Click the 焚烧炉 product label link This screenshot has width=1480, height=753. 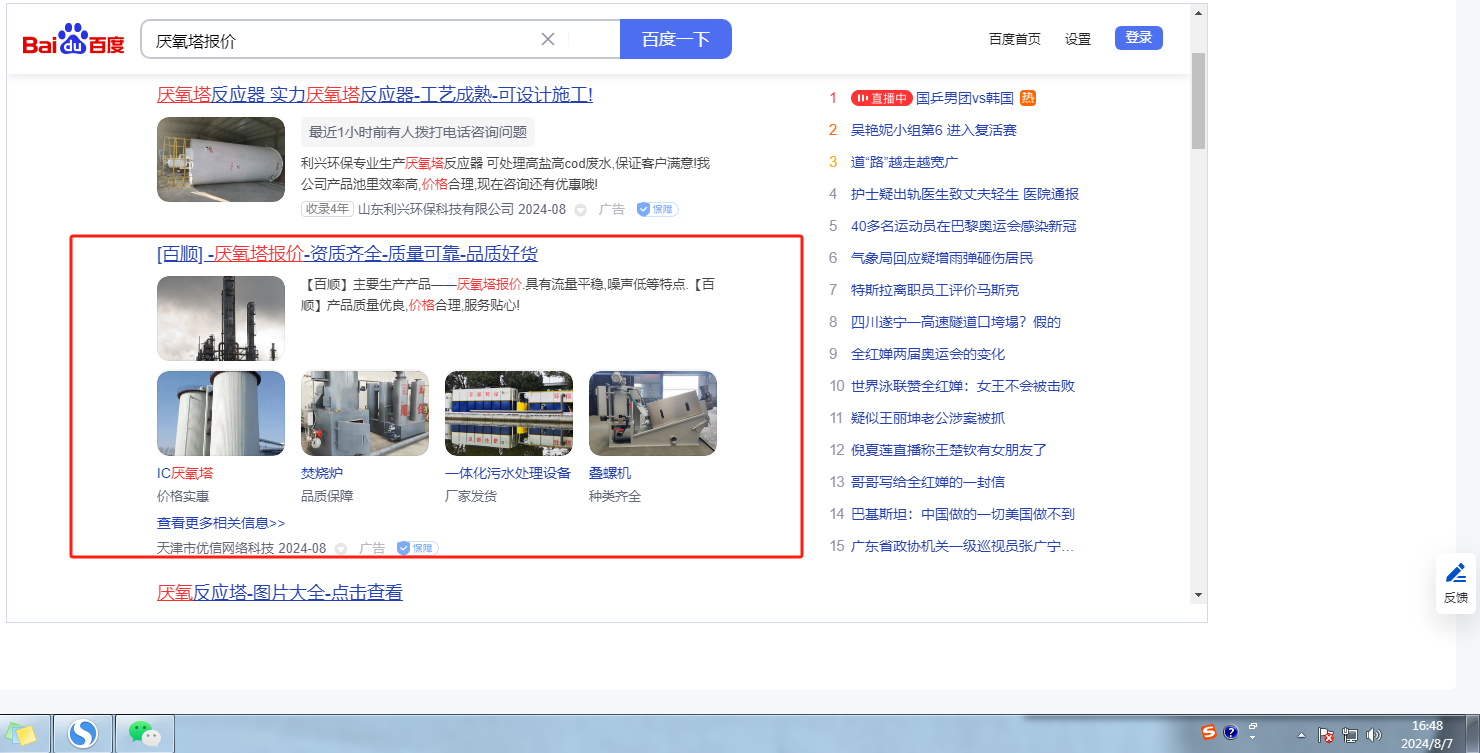click(x=322, y=473)
